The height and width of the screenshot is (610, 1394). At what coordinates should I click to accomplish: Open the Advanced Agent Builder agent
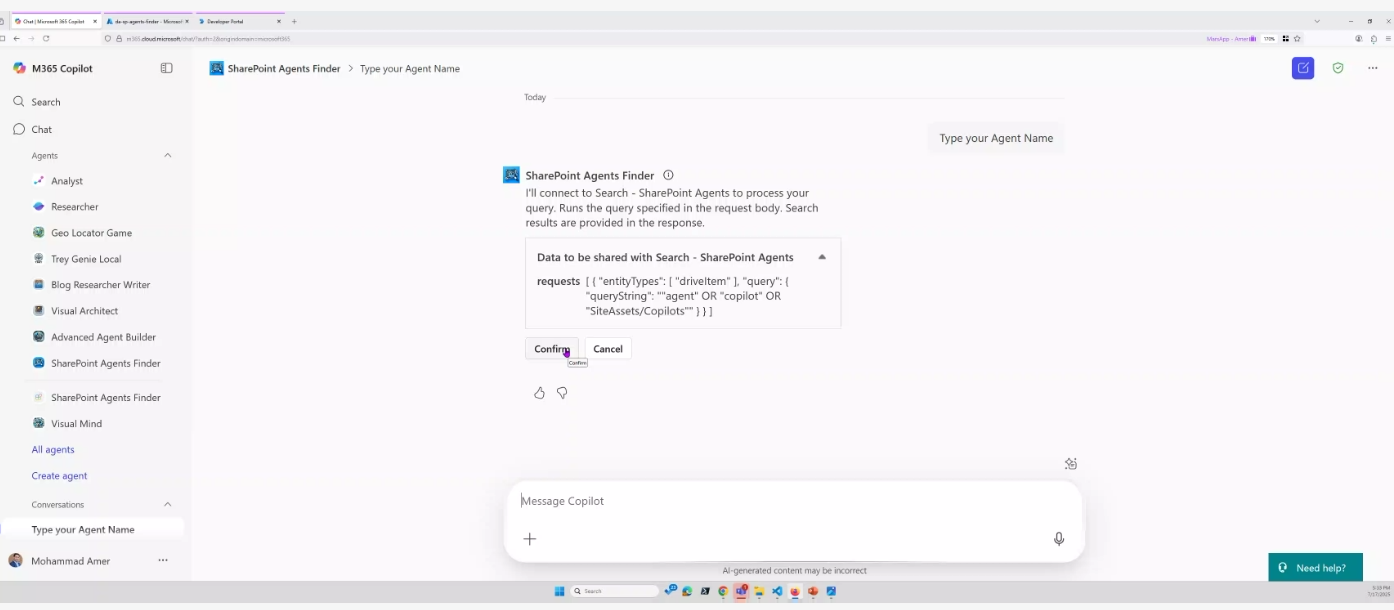[96, 337]
